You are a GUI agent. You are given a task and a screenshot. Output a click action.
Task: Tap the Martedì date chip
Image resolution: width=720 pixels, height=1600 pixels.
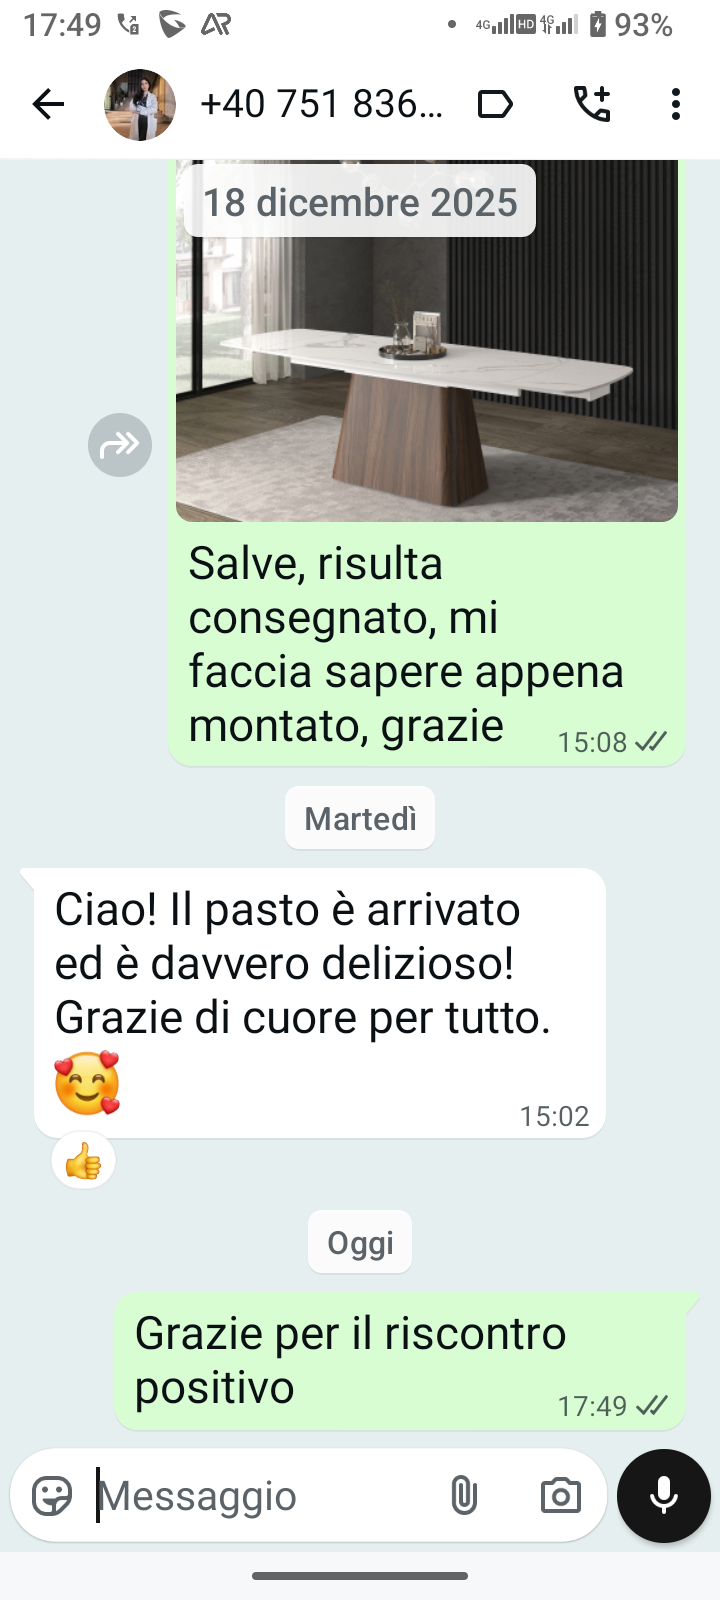tap(360, 819)
